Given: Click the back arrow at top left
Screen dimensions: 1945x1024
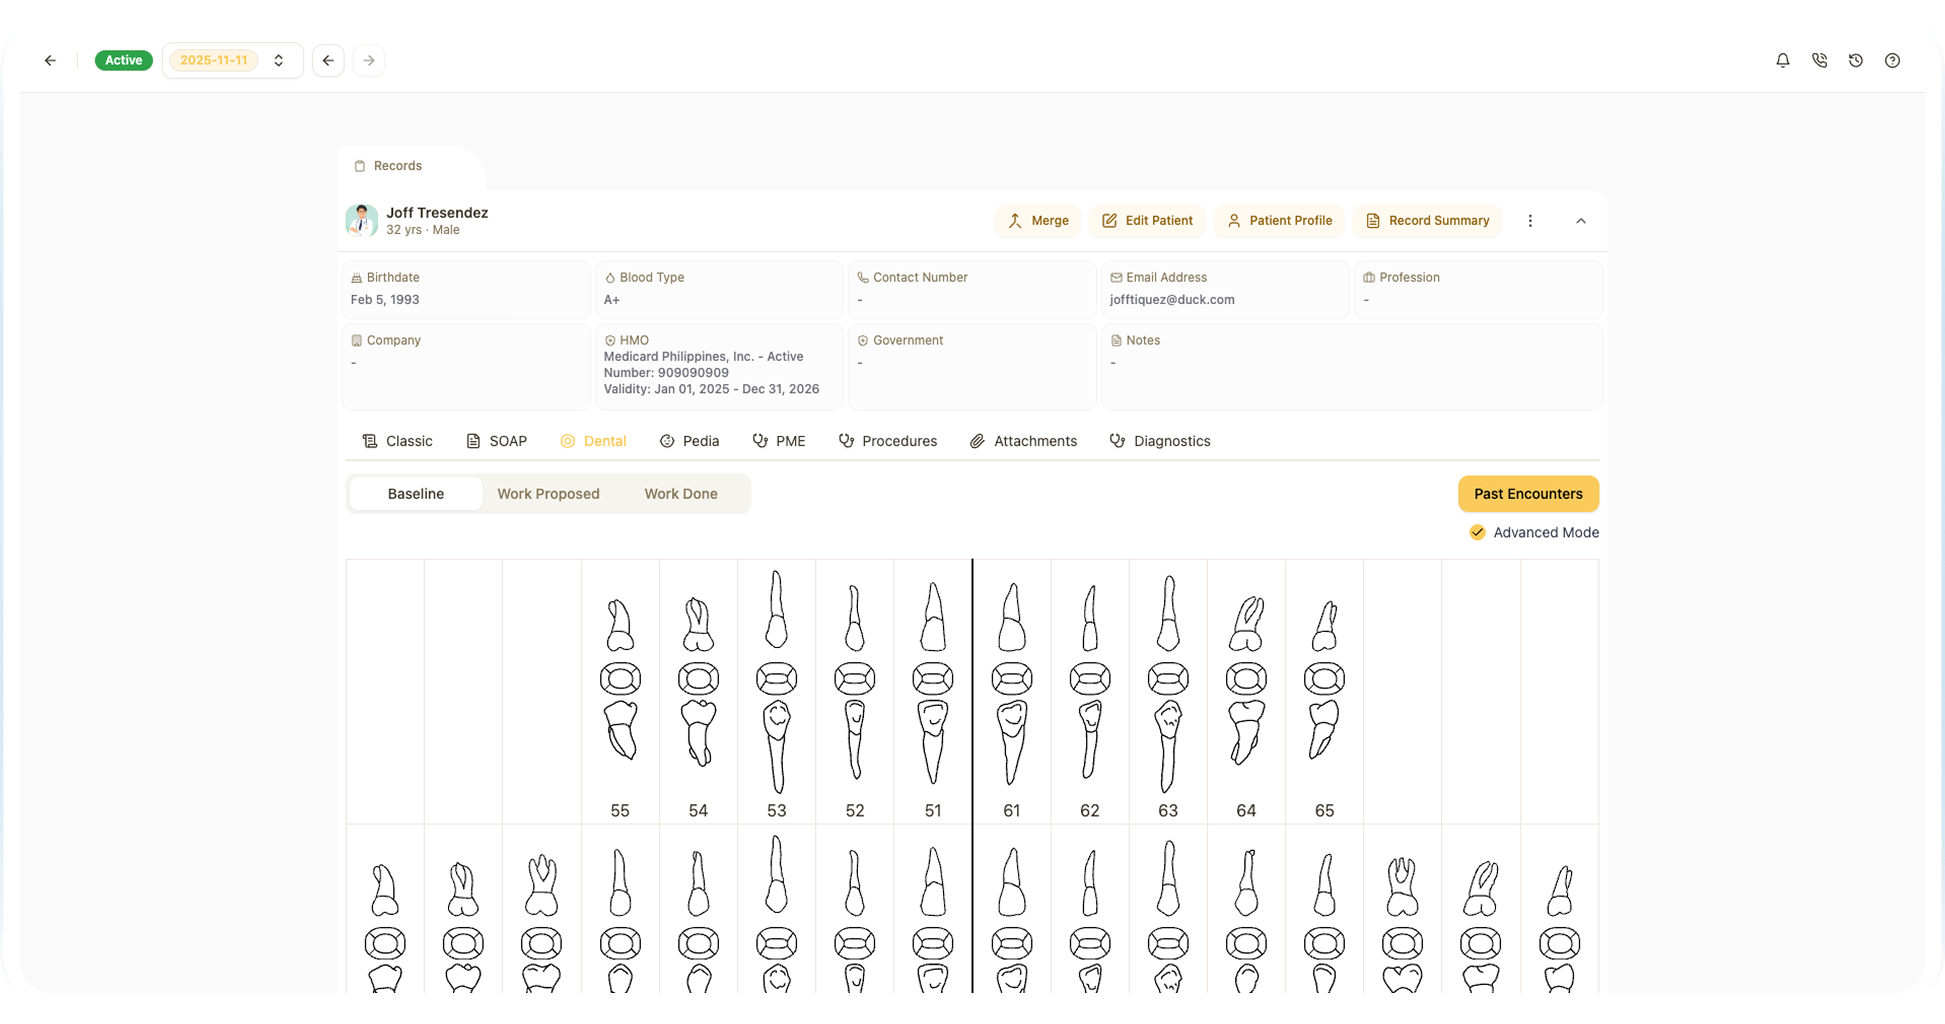Looking at the screenshot, I should 50,60.
